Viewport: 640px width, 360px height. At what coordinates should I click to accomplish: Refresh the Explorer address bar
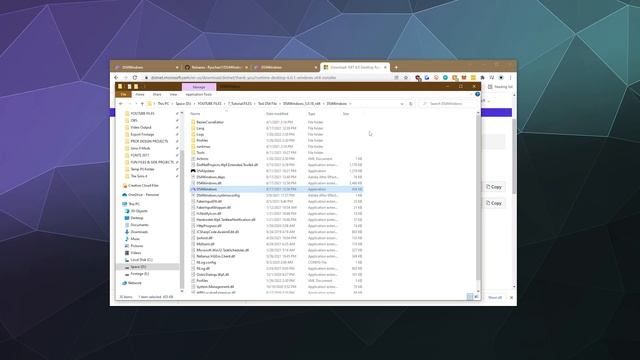[x=411, y=104]
